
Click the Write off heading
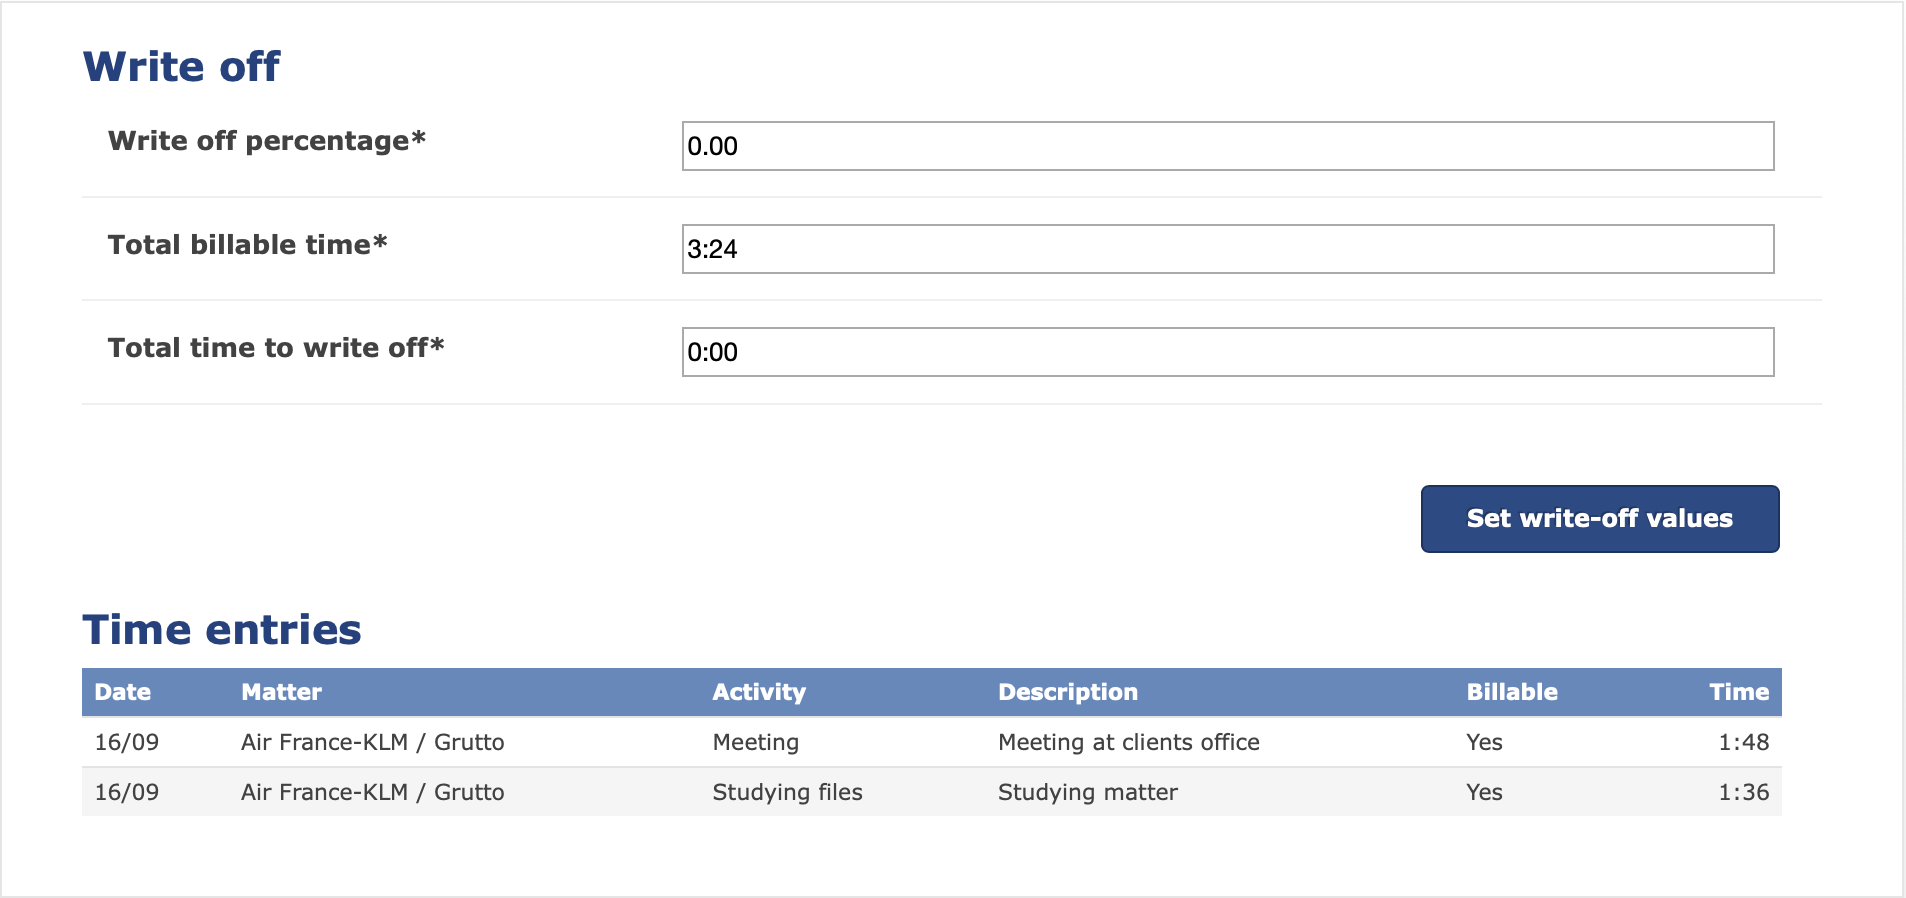pyautogui.click(x=182, y=67)
